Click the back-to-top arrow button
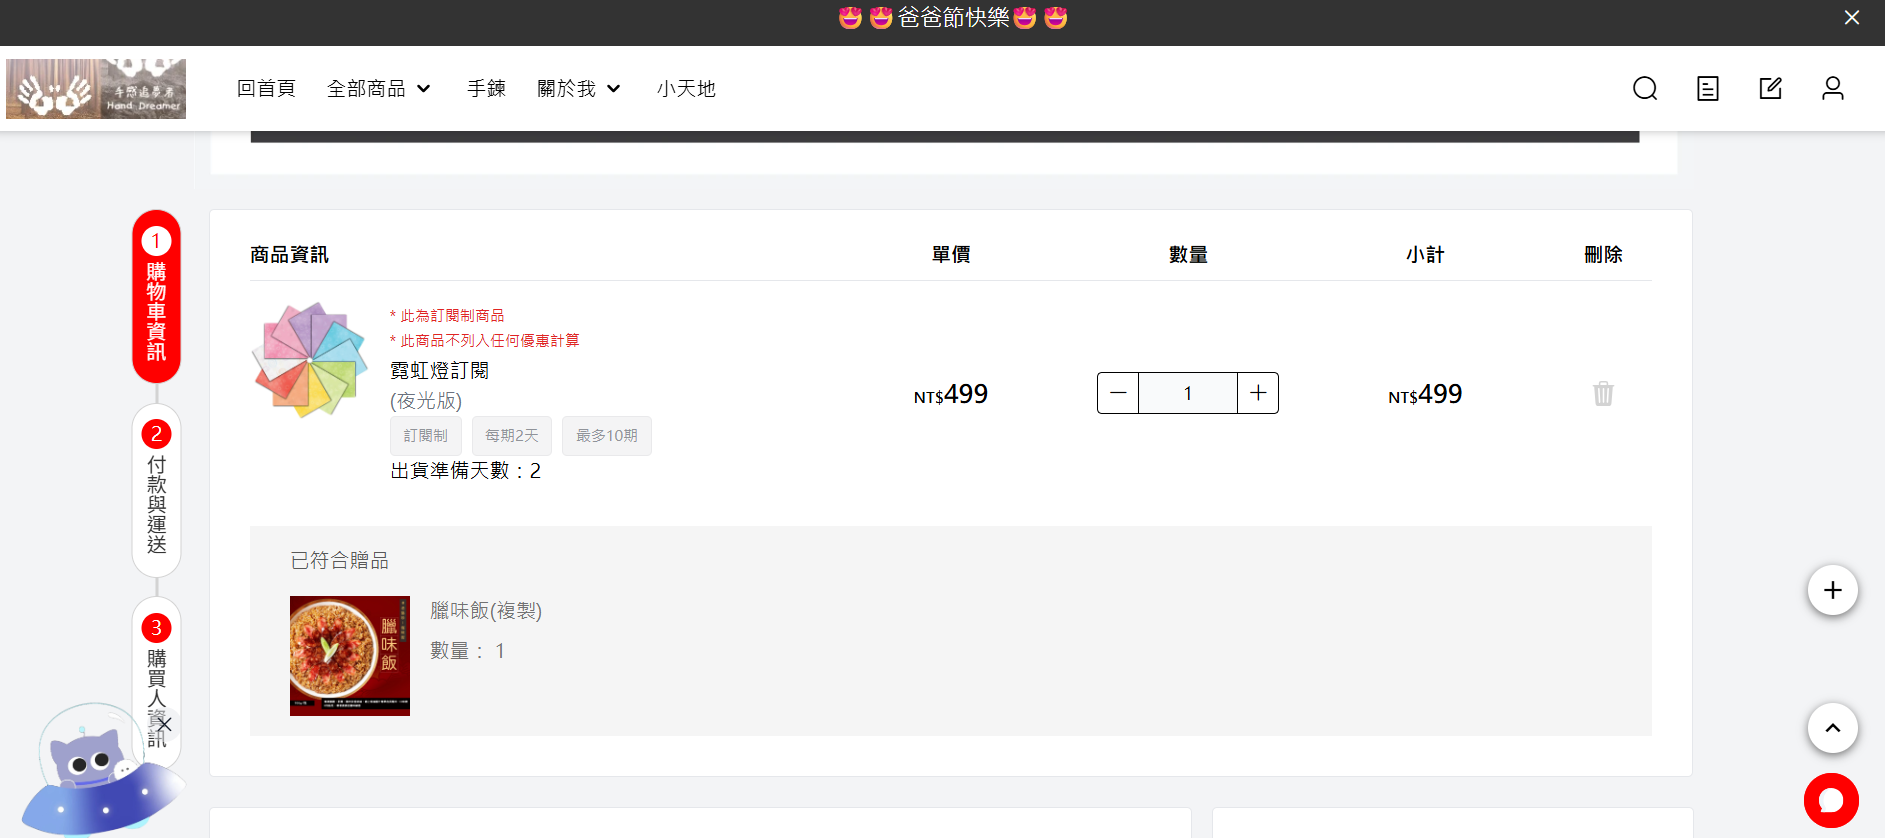1885x838 pixels. [x=1832, y=728]
